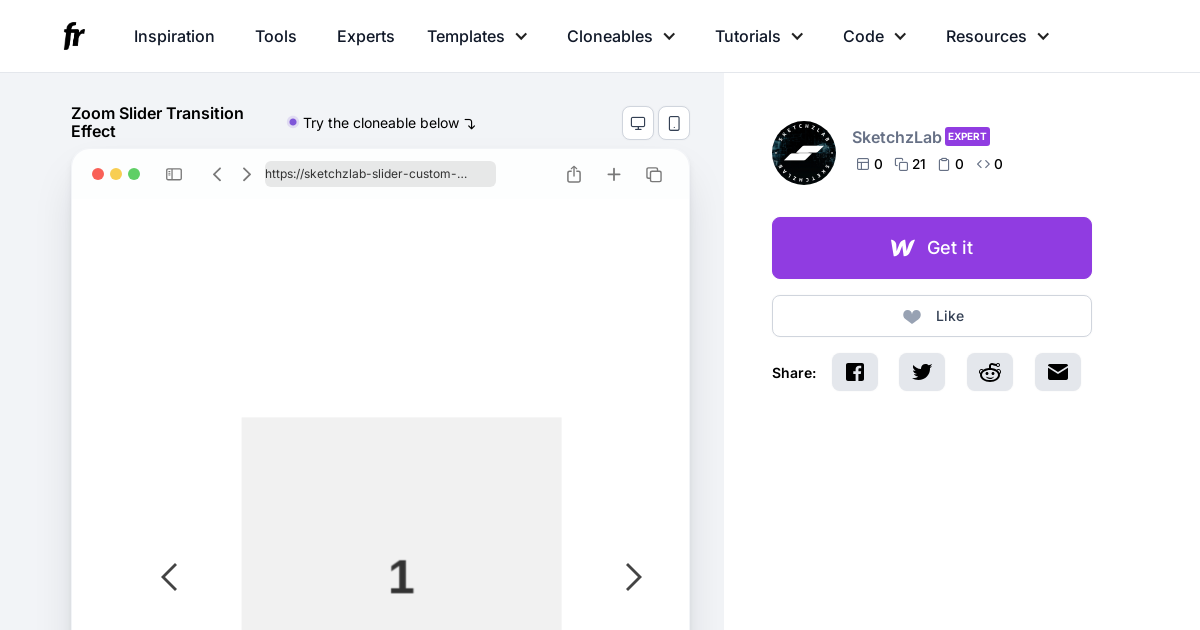Click the share icon in the browser mockup

pyautogui.click(x=574, y=174)
